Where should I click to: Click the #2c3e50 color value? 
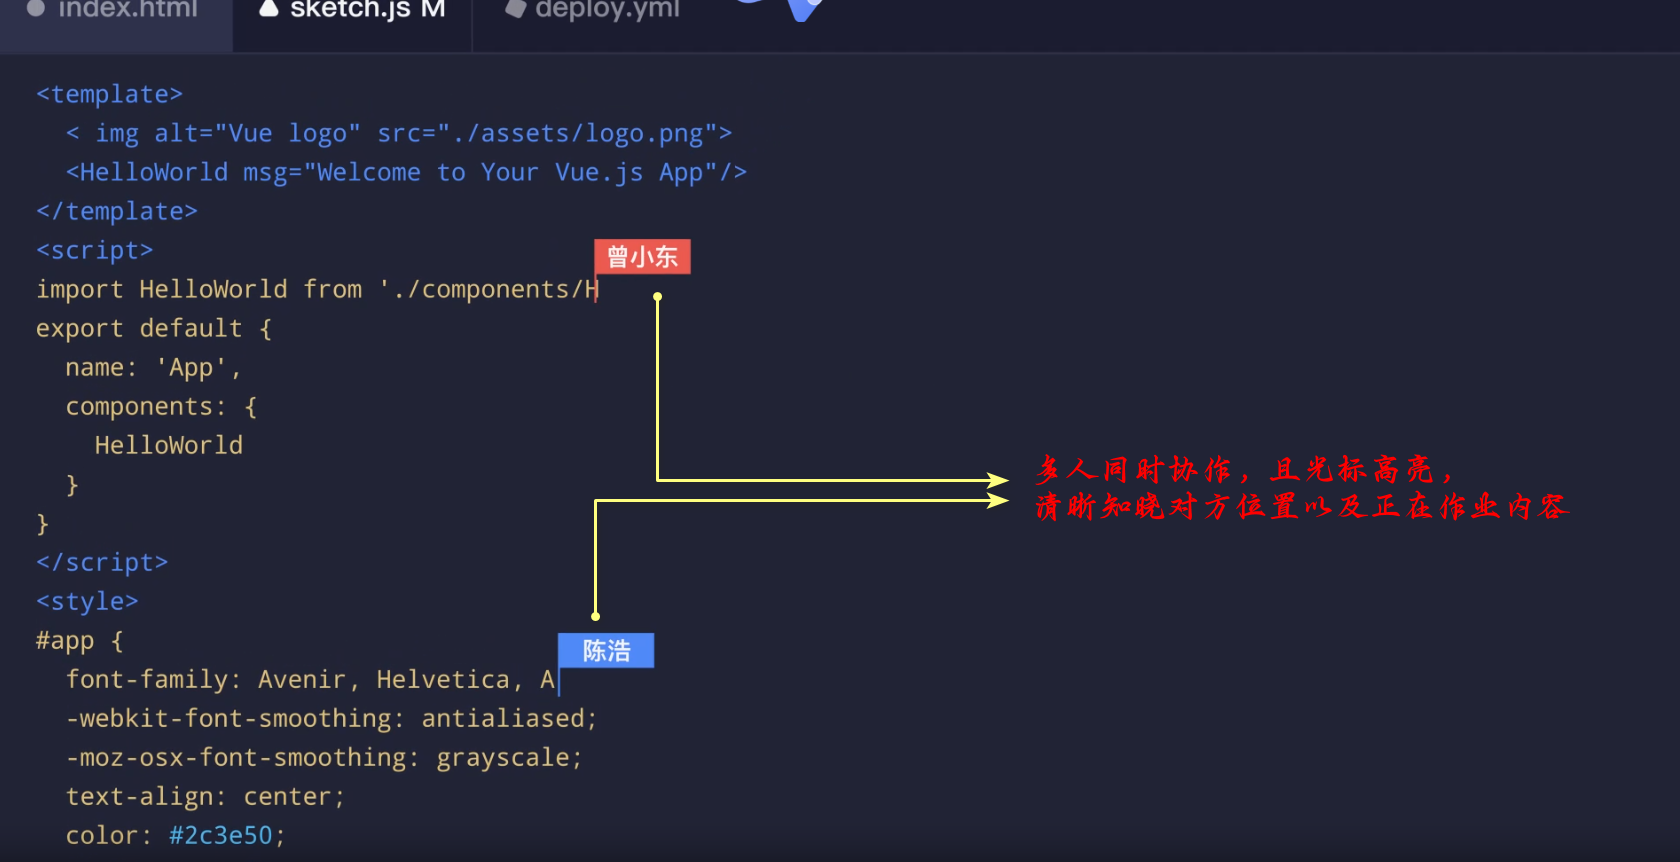pyautogui.click(x=220, y=835)
